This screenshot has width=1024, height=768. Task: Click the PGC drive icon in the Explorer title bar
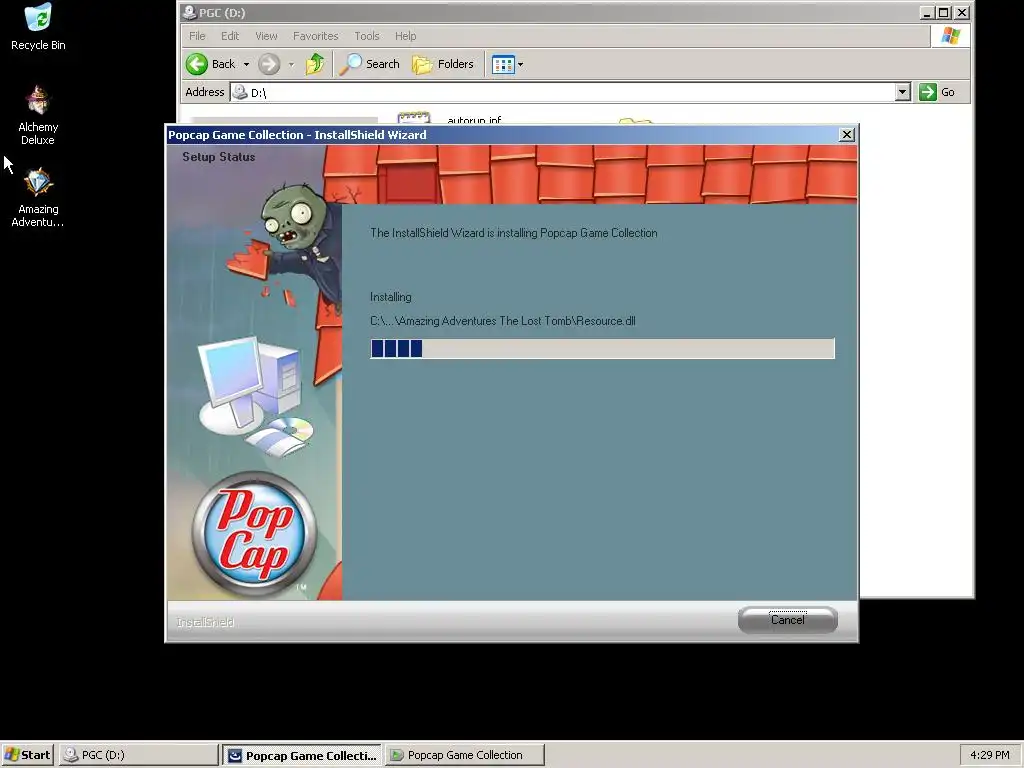coord(189,12)
